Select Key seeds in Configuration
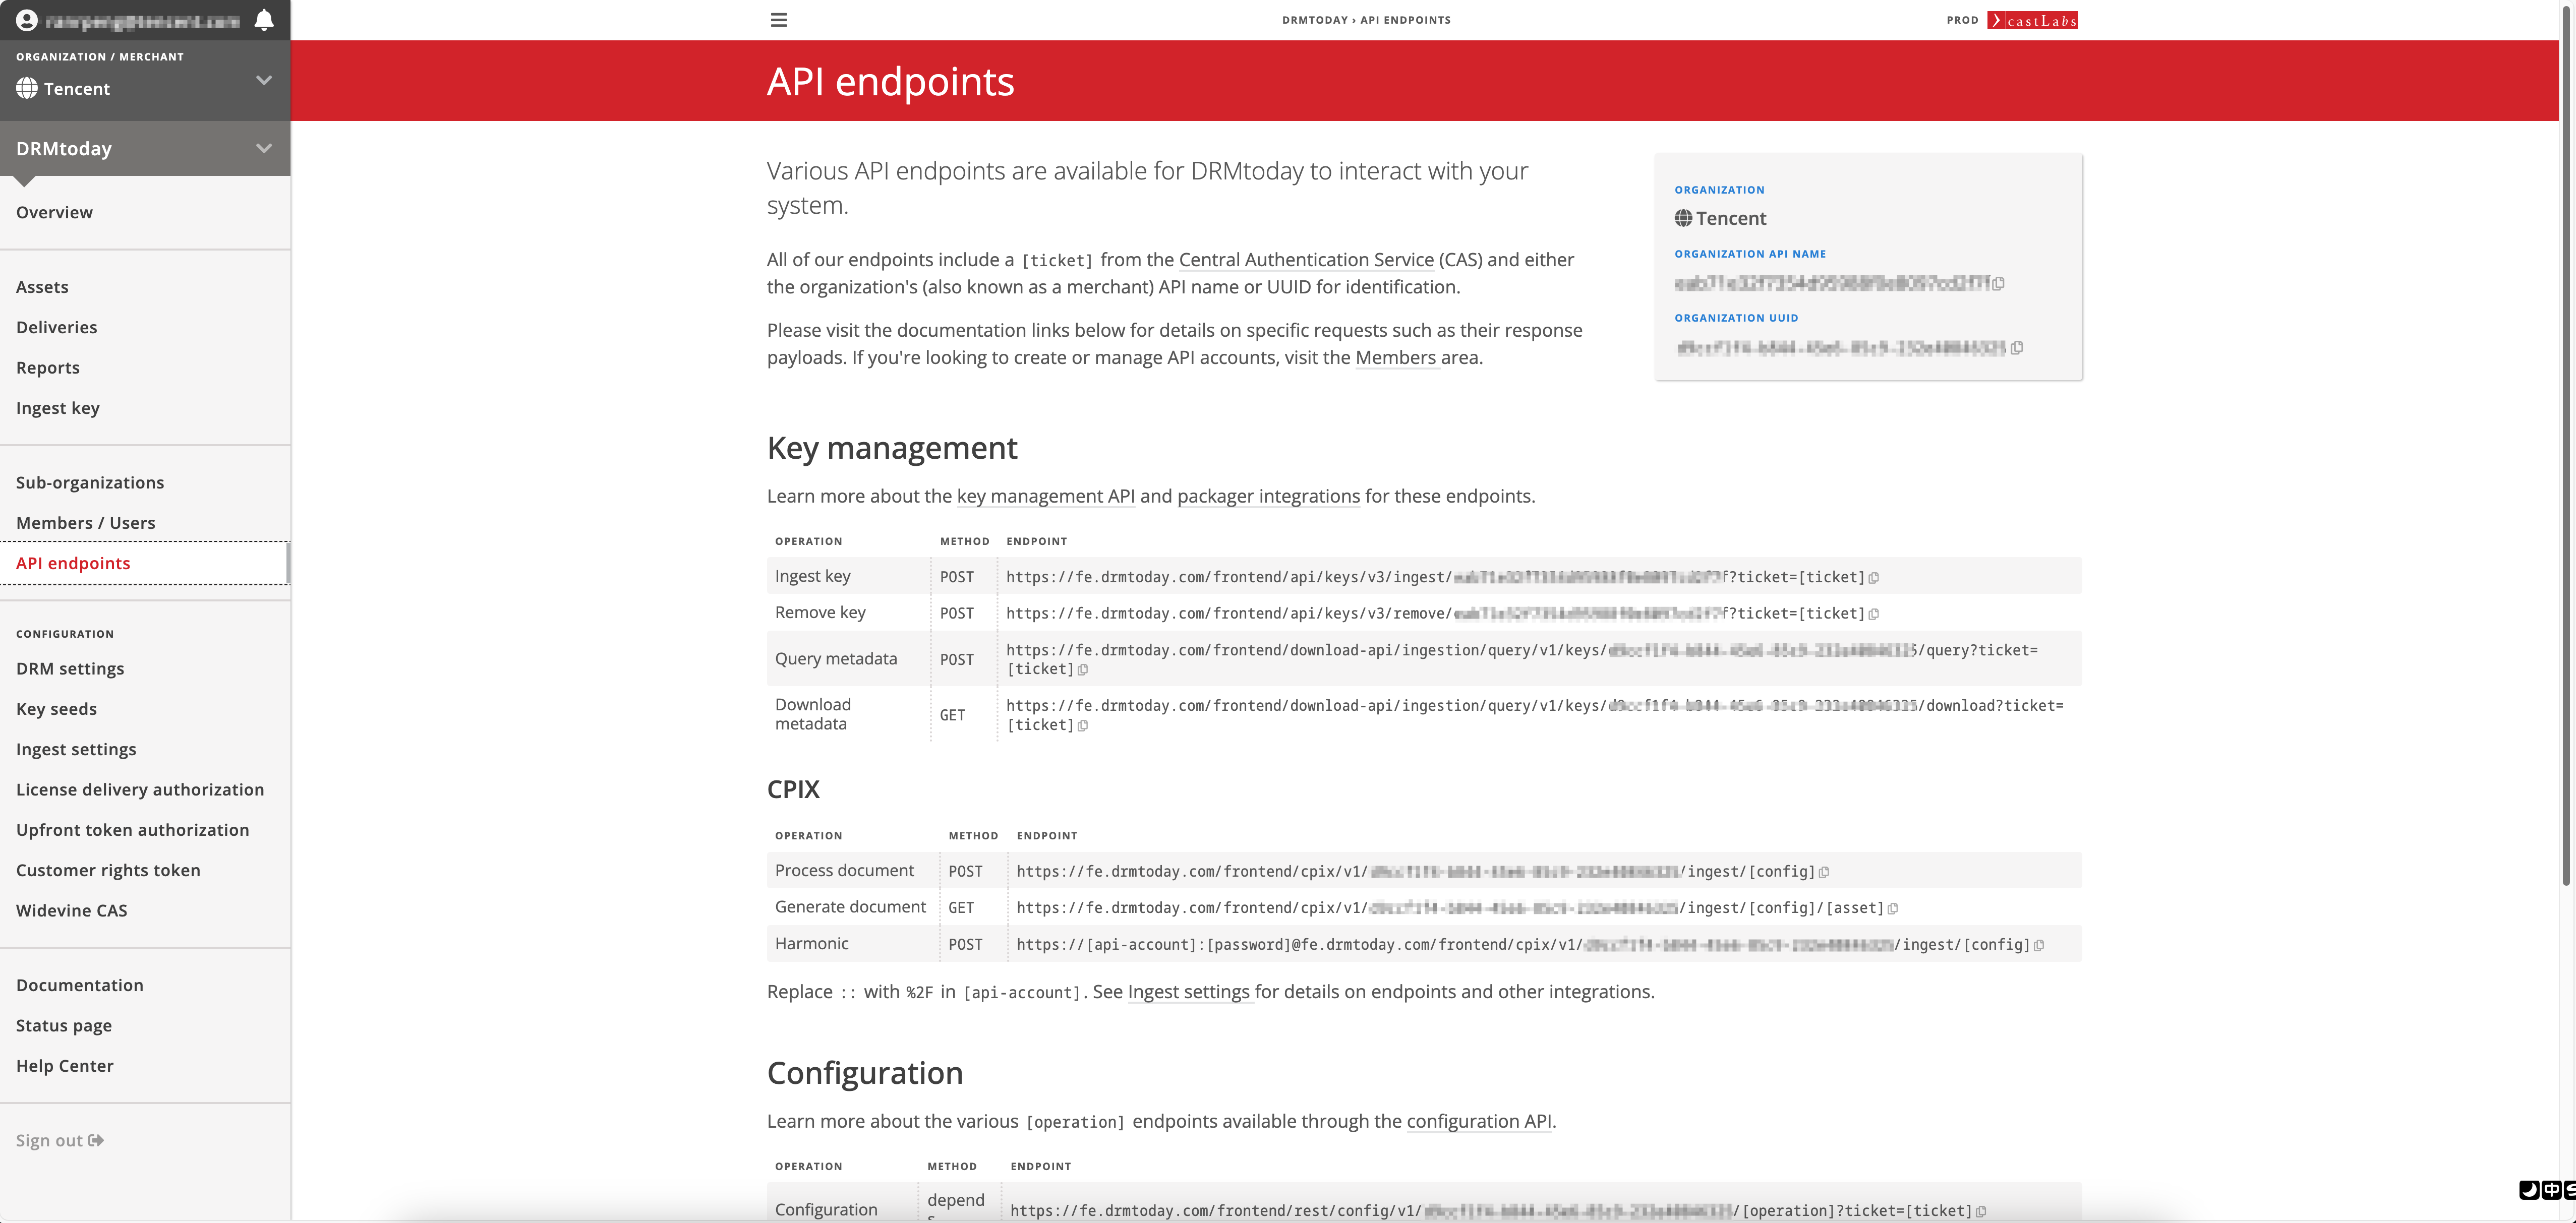The width and height of the screenshot is (2576, 1223). tap(56, 708)
